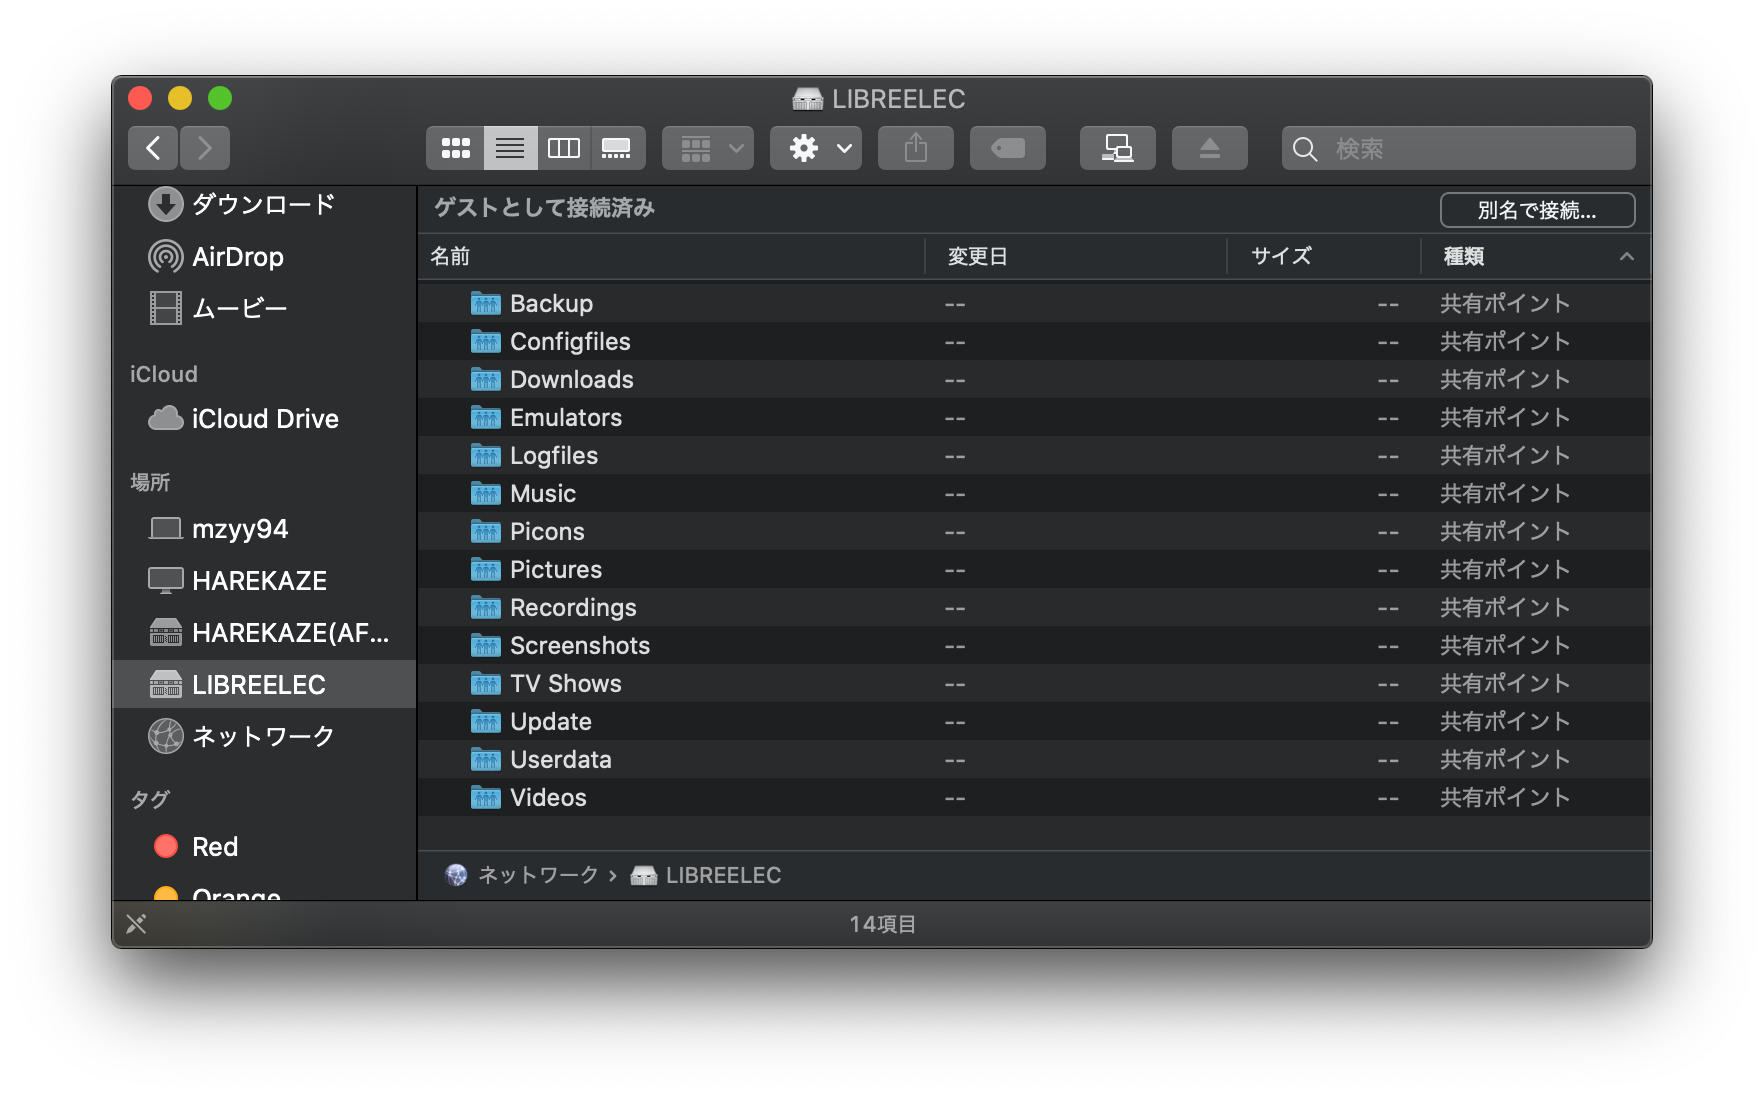Viewport: 1764px width, 1096px height.
Task: Select the Red tag in the sidebar
Action: point(265,846)
